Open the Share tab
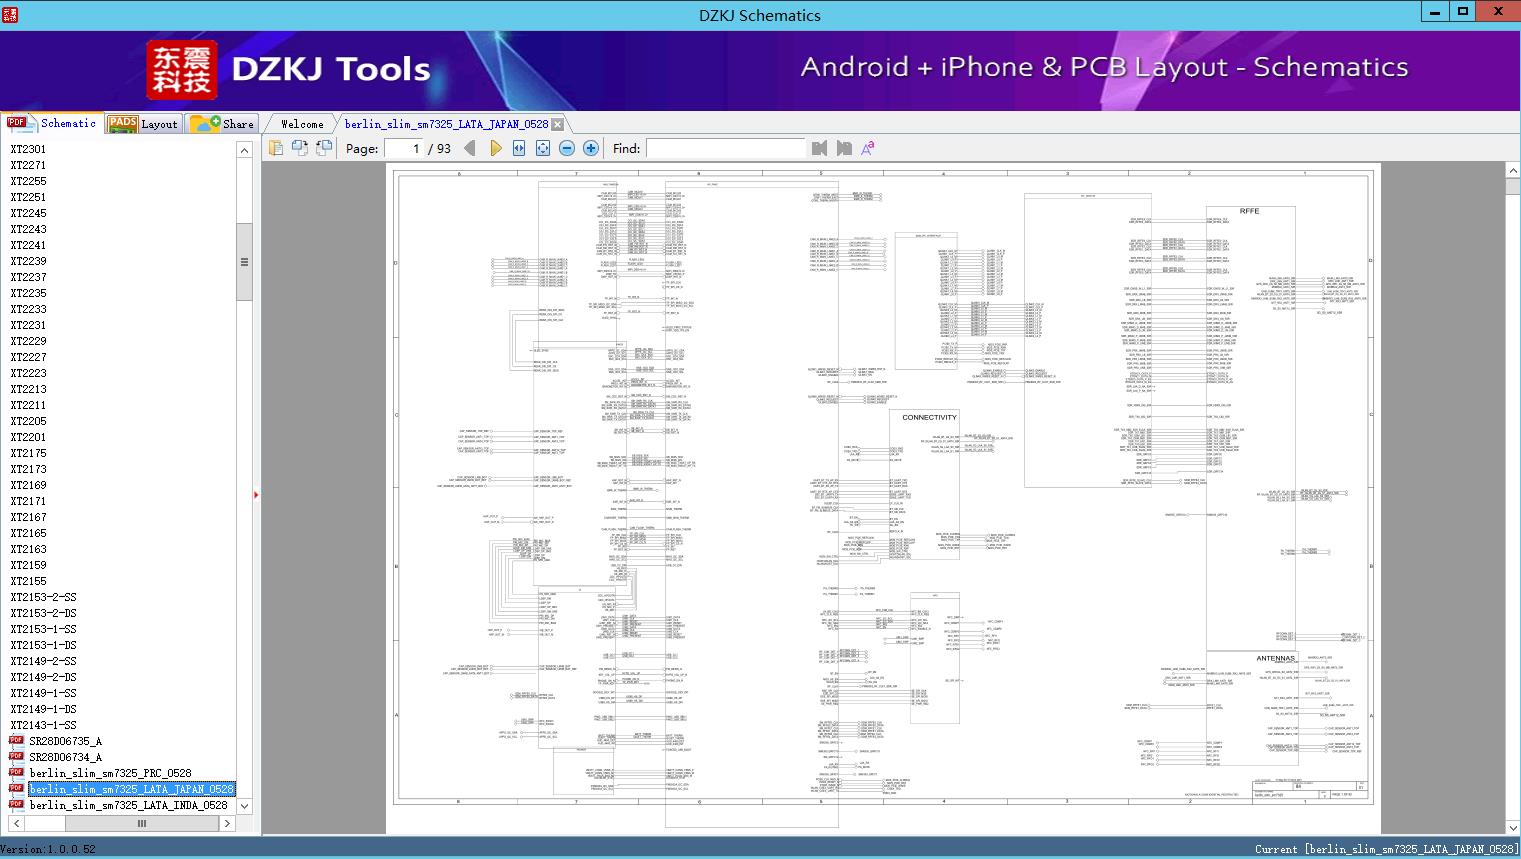This screenshot has height=859, width=1521. tap(222, 124)
